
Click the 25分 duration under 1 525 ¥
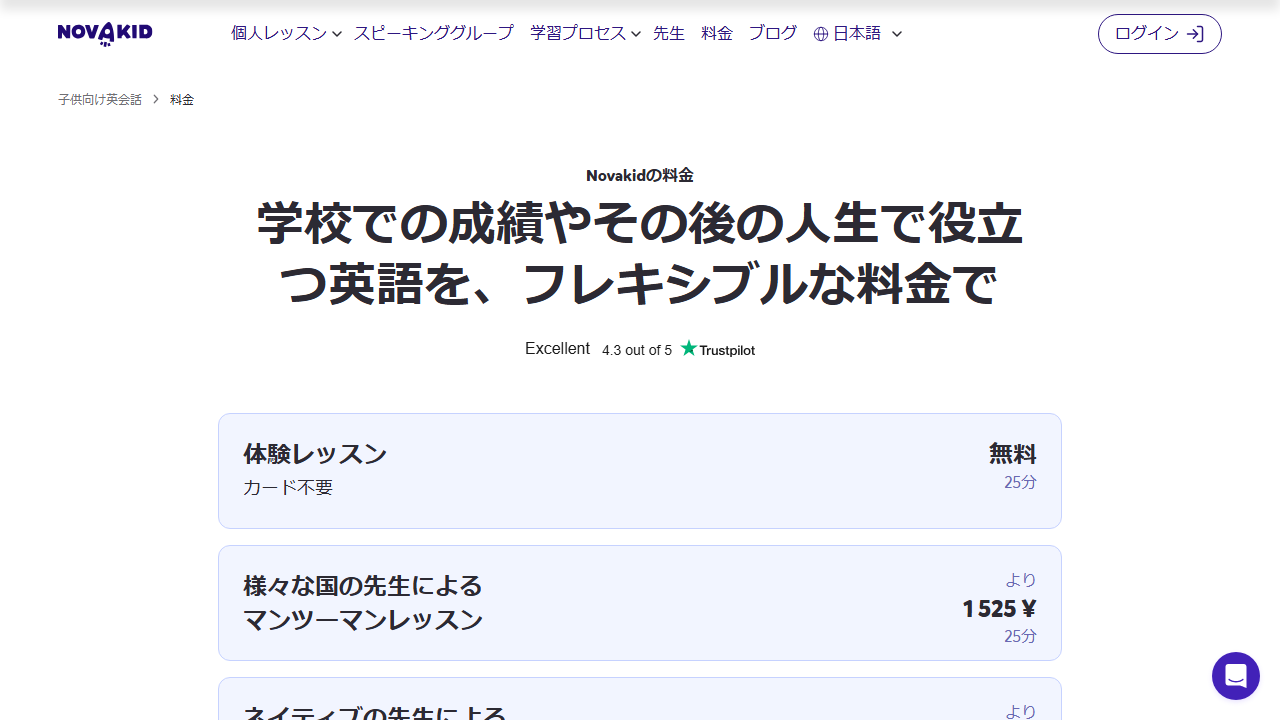pyautogui.click(x=1021, y=636)
